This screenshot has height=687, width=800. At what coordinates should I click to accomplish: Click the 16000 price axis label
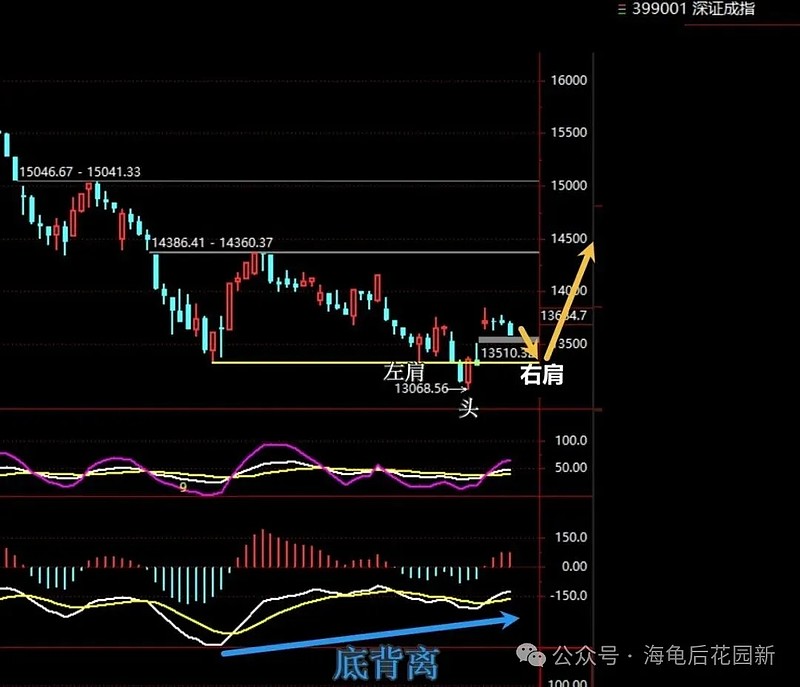(x=568, y=81)
